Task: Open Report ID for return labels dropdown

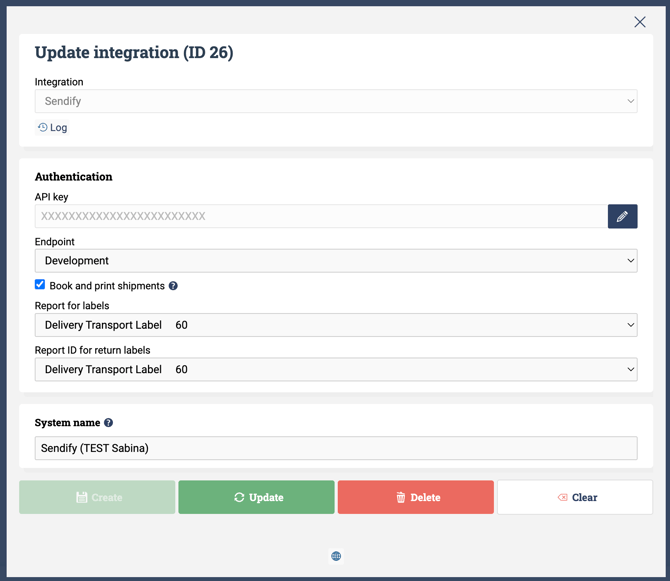Action: [x=336, y=370]
